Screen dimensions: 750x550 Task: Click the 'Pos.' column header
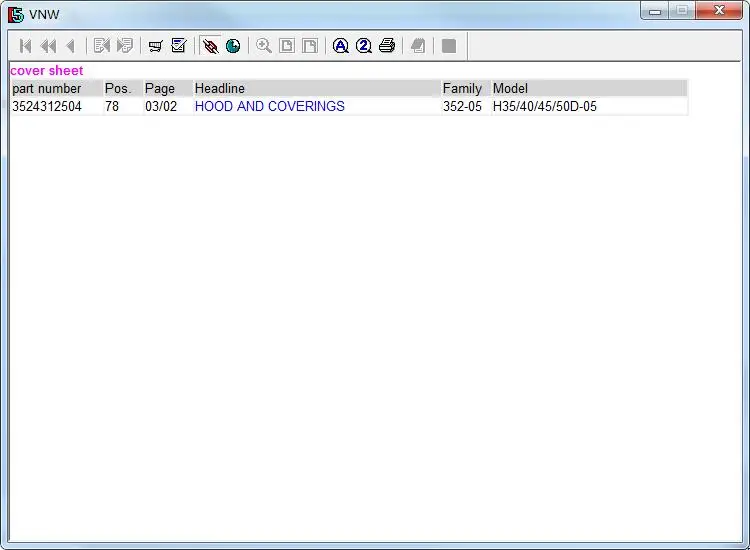(123, 88)
